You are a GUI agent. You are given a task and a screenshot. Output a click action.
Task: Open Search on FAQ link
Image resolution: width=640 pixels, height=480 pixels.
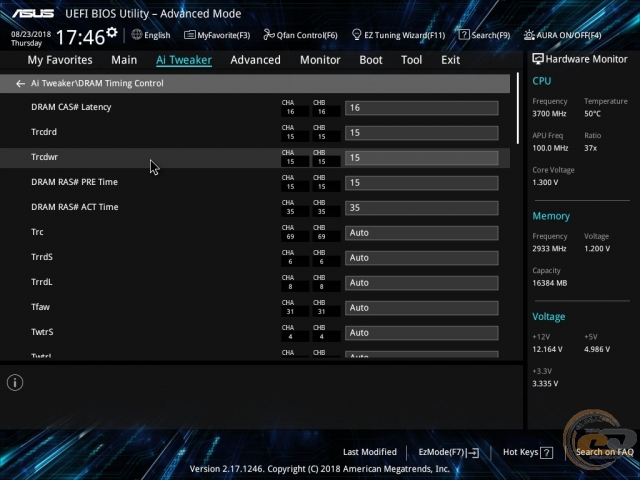click(x=604, y=452)
